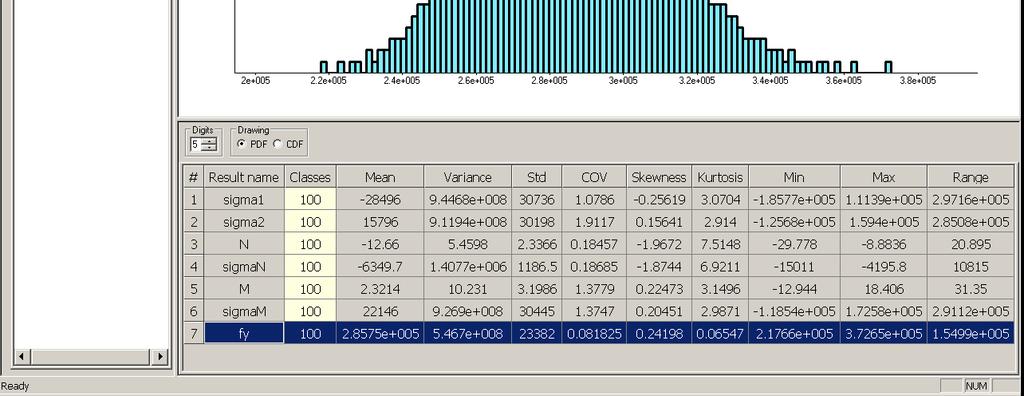This screenshot has height=396, width=1024.
Task: Click the Classes cell for row M
Action: [x=310, y=289]
